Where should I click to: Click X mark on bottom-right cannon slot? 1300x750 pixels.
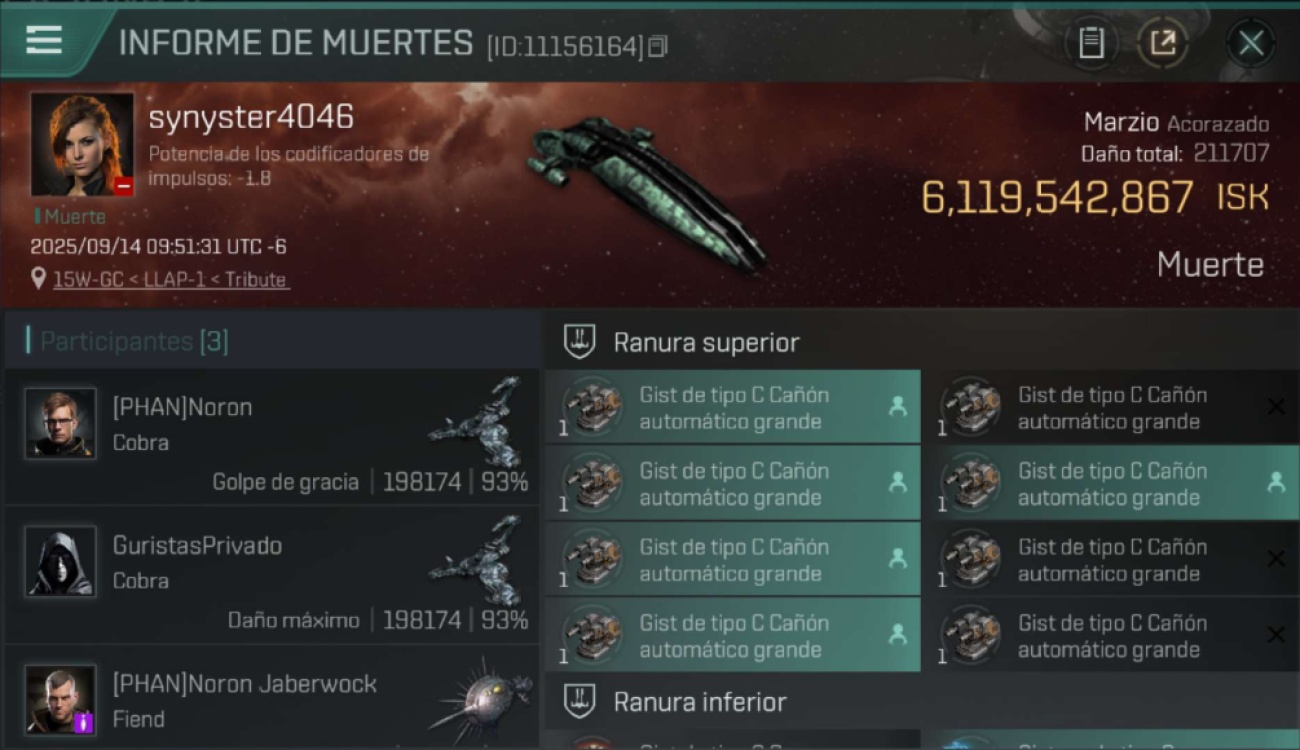(1276, 634)
